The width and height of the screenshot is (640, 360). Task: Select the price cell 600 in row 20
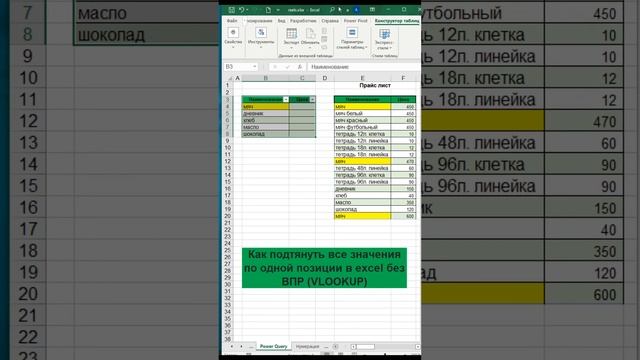403,216
